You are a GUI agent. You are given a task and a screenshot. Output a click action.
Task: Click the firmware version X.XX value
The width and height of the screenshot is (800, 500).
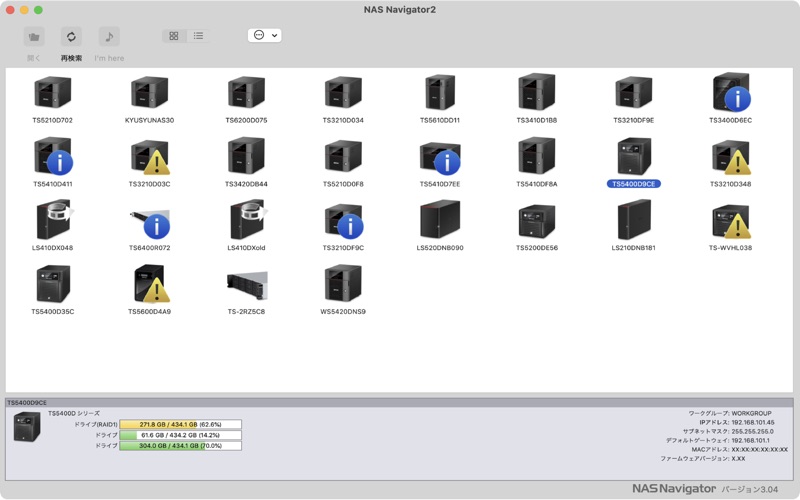(x=738, y=459)
